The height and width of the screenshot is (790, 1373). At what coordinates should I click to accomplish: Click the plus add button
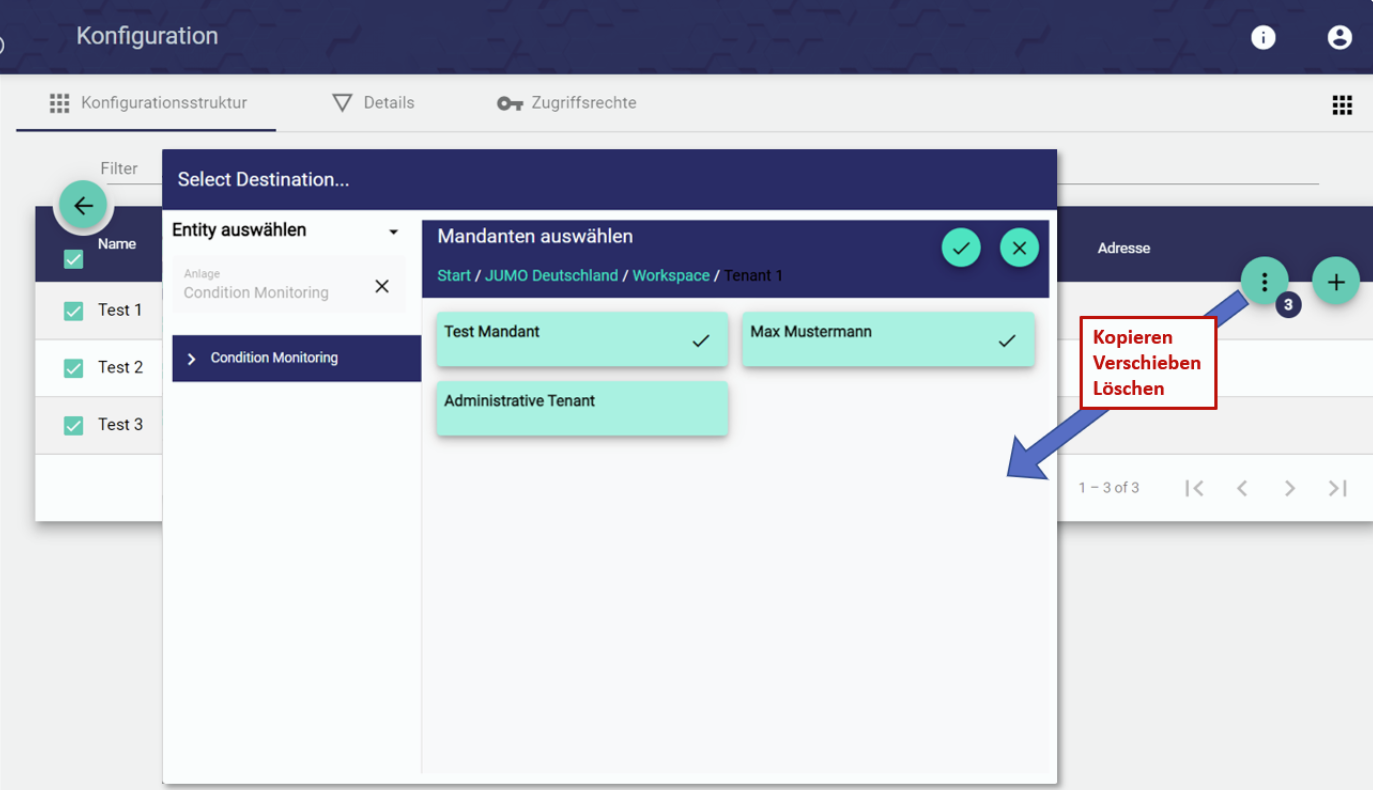(1335, 281)
